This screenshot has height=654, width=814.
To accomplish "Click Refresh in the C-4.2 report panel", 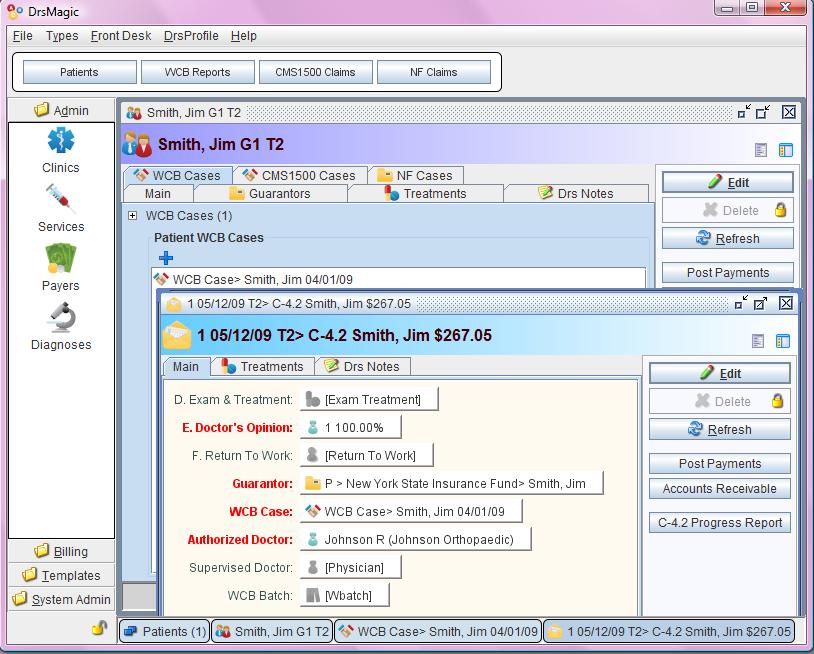I will coord(720,429).
